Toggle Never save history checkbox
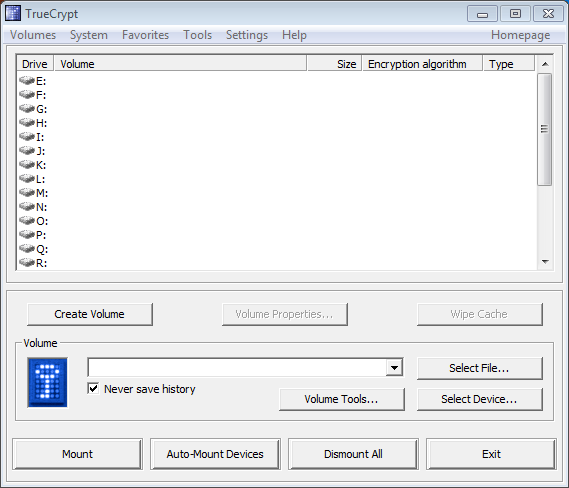This screenshot has width=569, height=488. tap(93, 389)
